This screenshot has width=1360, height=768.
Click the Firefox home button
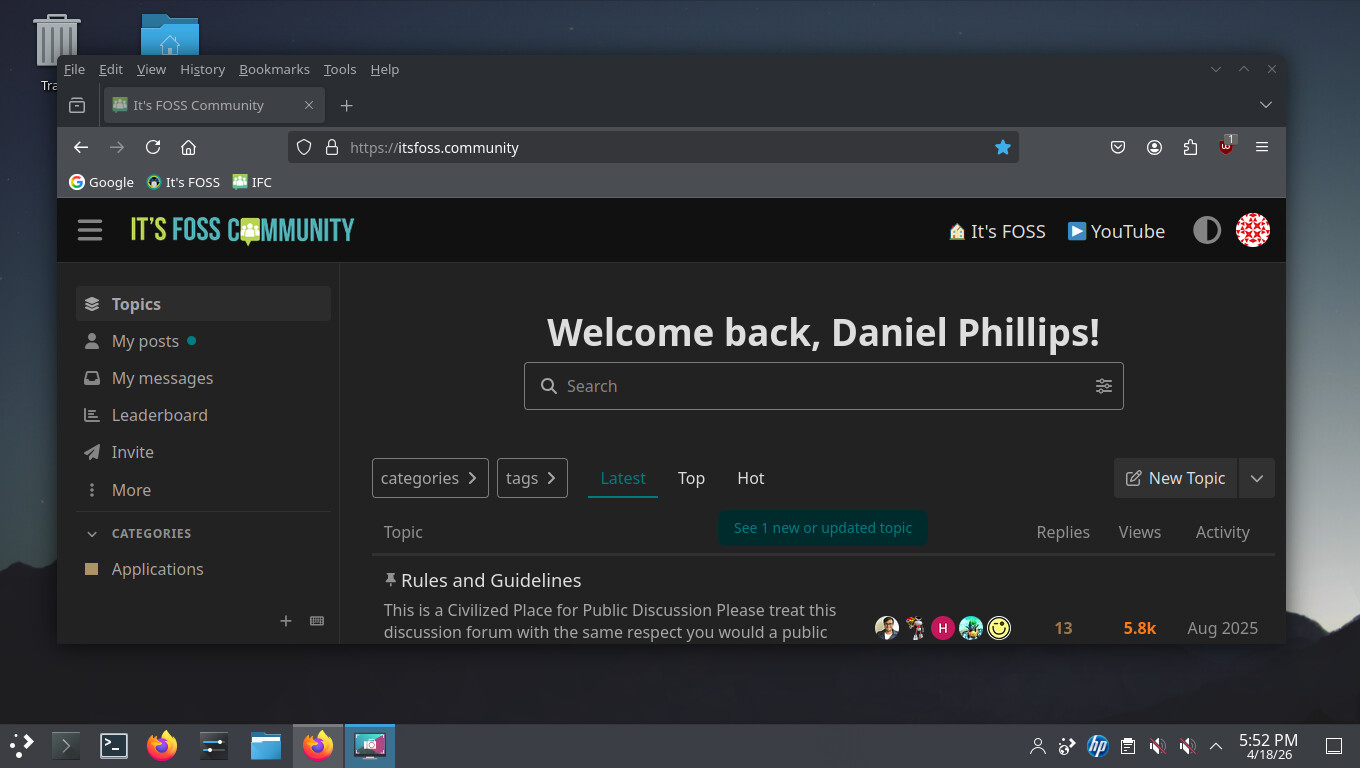188,147
